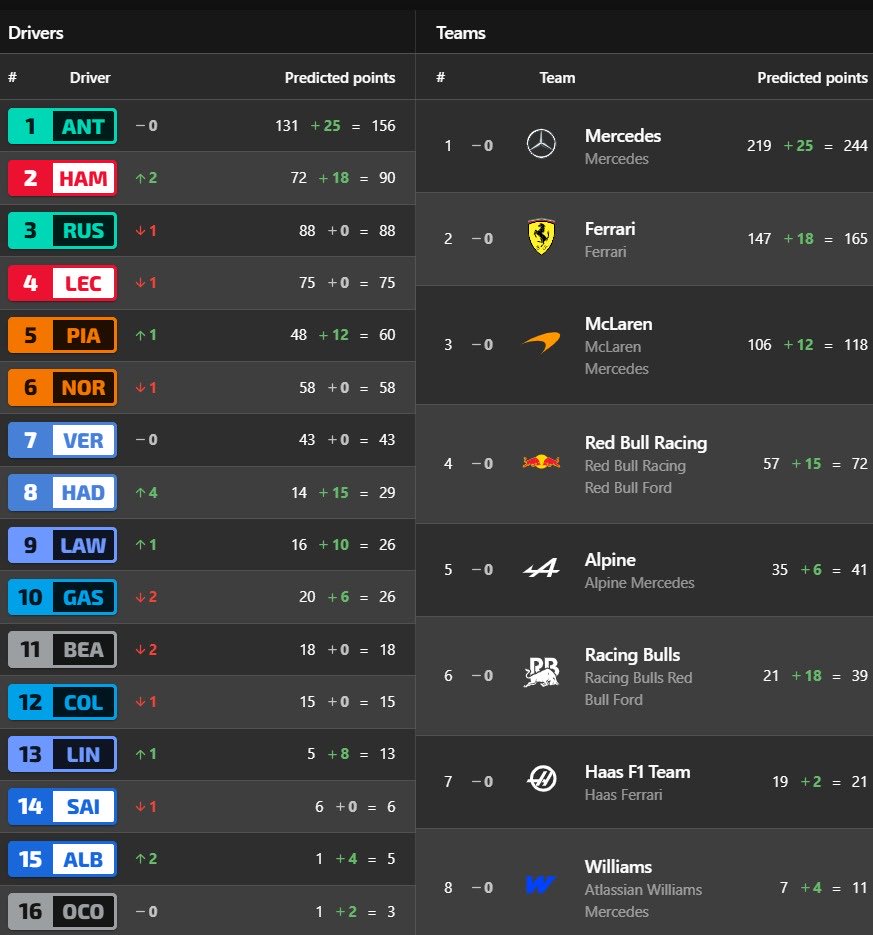
Task: Select the PIA driver badge
Action: 62,335
